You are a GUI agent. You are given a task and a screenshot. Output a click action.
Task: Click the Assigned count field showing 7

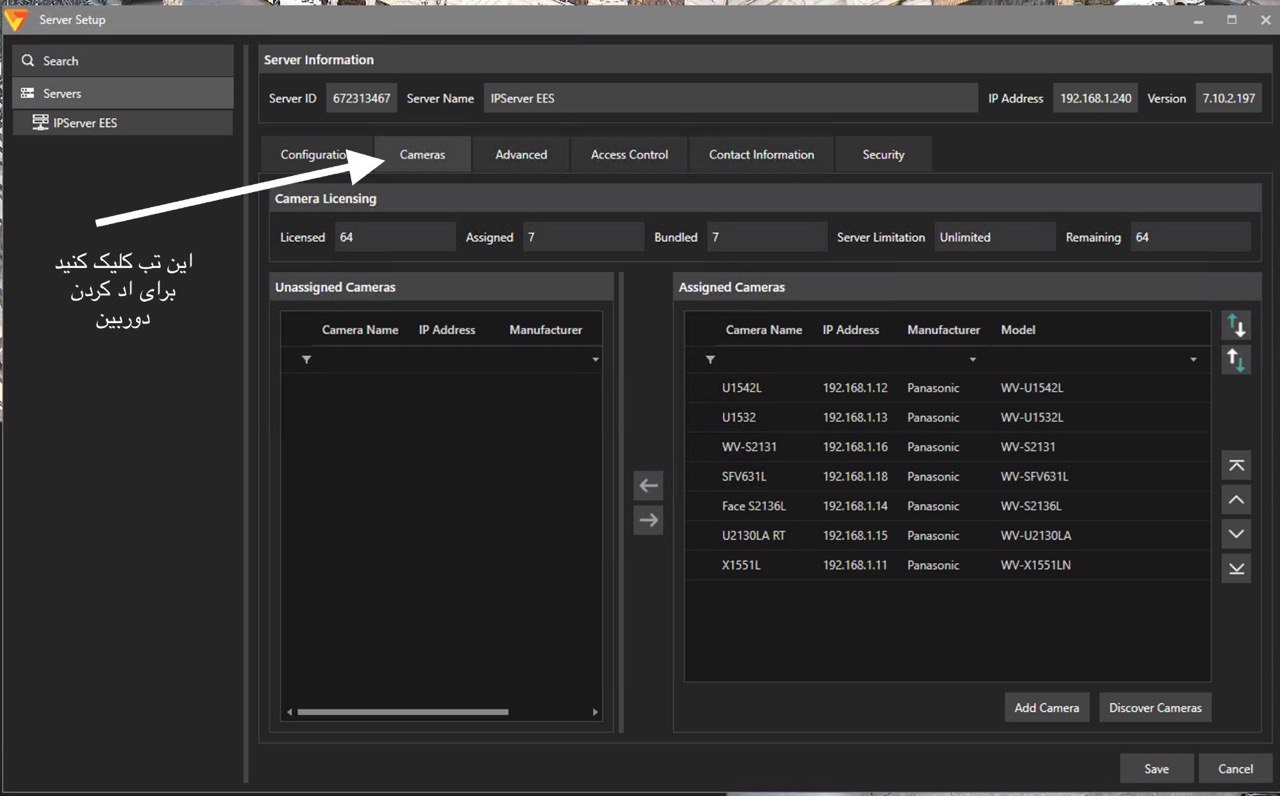(x=583, y=237)
